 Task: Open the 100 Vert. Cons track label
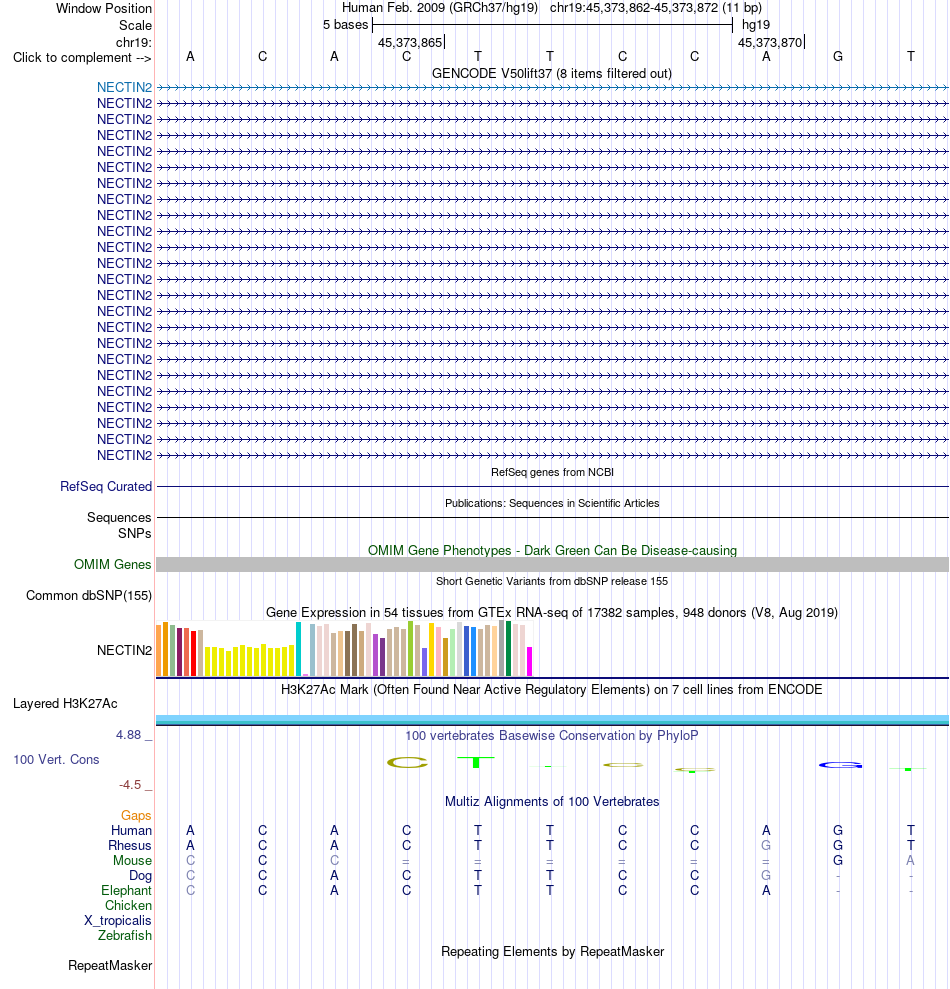pyautogui.click(x=56, y=759)
